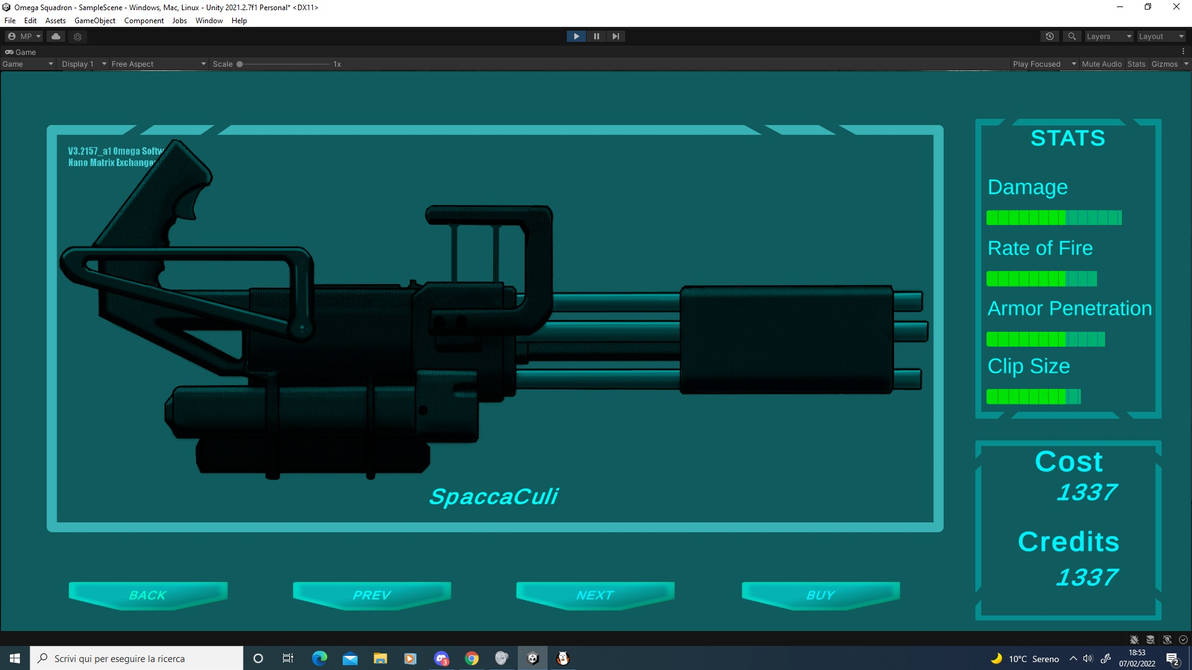Viewport: 1192px width, 670px height.
Task: Open File Explorer from taskbar
Action: click(380, 658)
